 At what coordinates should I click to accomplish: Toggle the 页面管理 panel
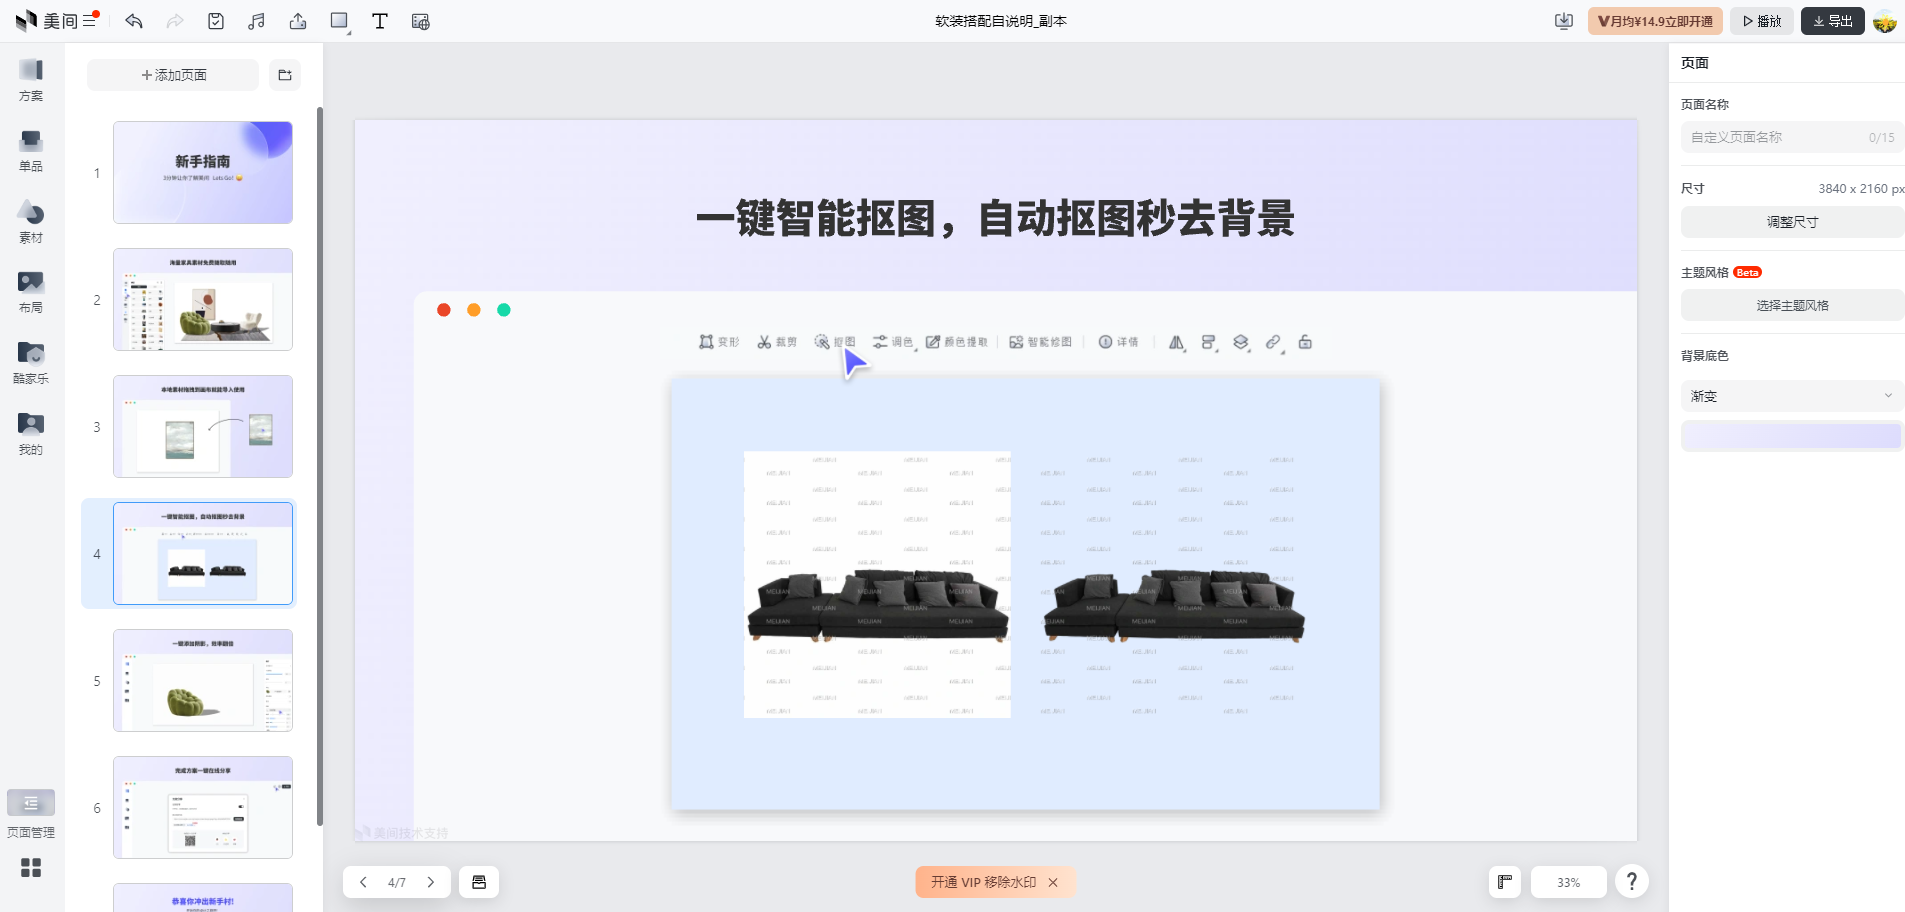pyautogui.click(x=31, y=814)
